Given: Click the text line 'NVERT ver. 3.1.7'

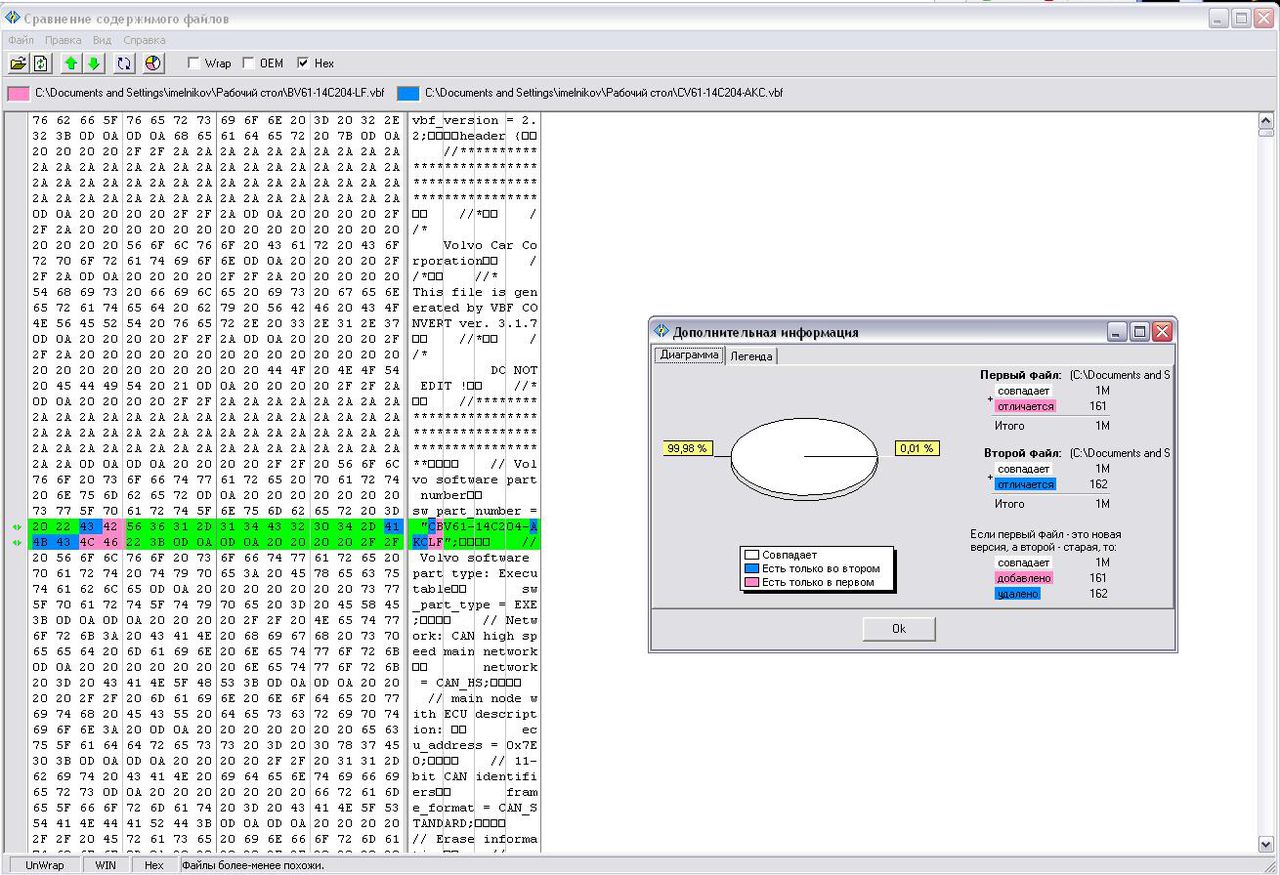Looking at the screenshot, I should (475, 323).
